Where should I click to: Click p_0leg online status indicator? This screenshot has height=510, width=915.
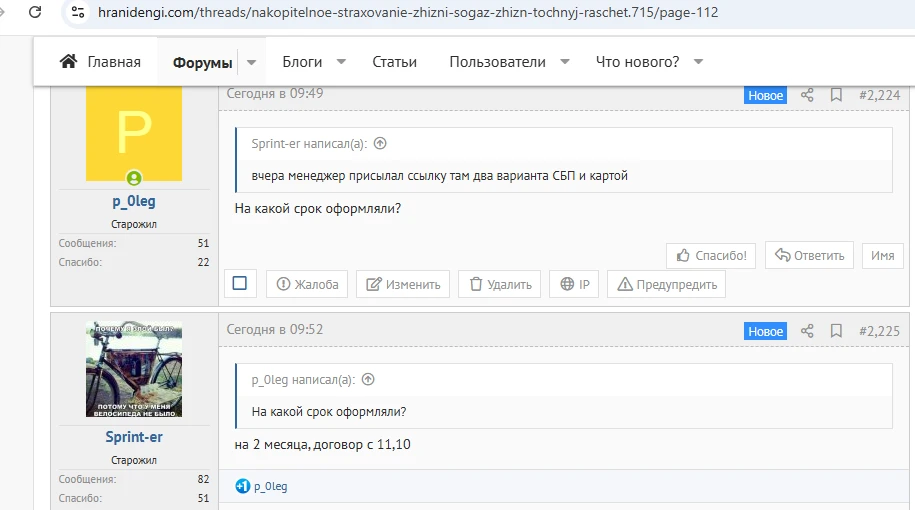coord(134,177)
